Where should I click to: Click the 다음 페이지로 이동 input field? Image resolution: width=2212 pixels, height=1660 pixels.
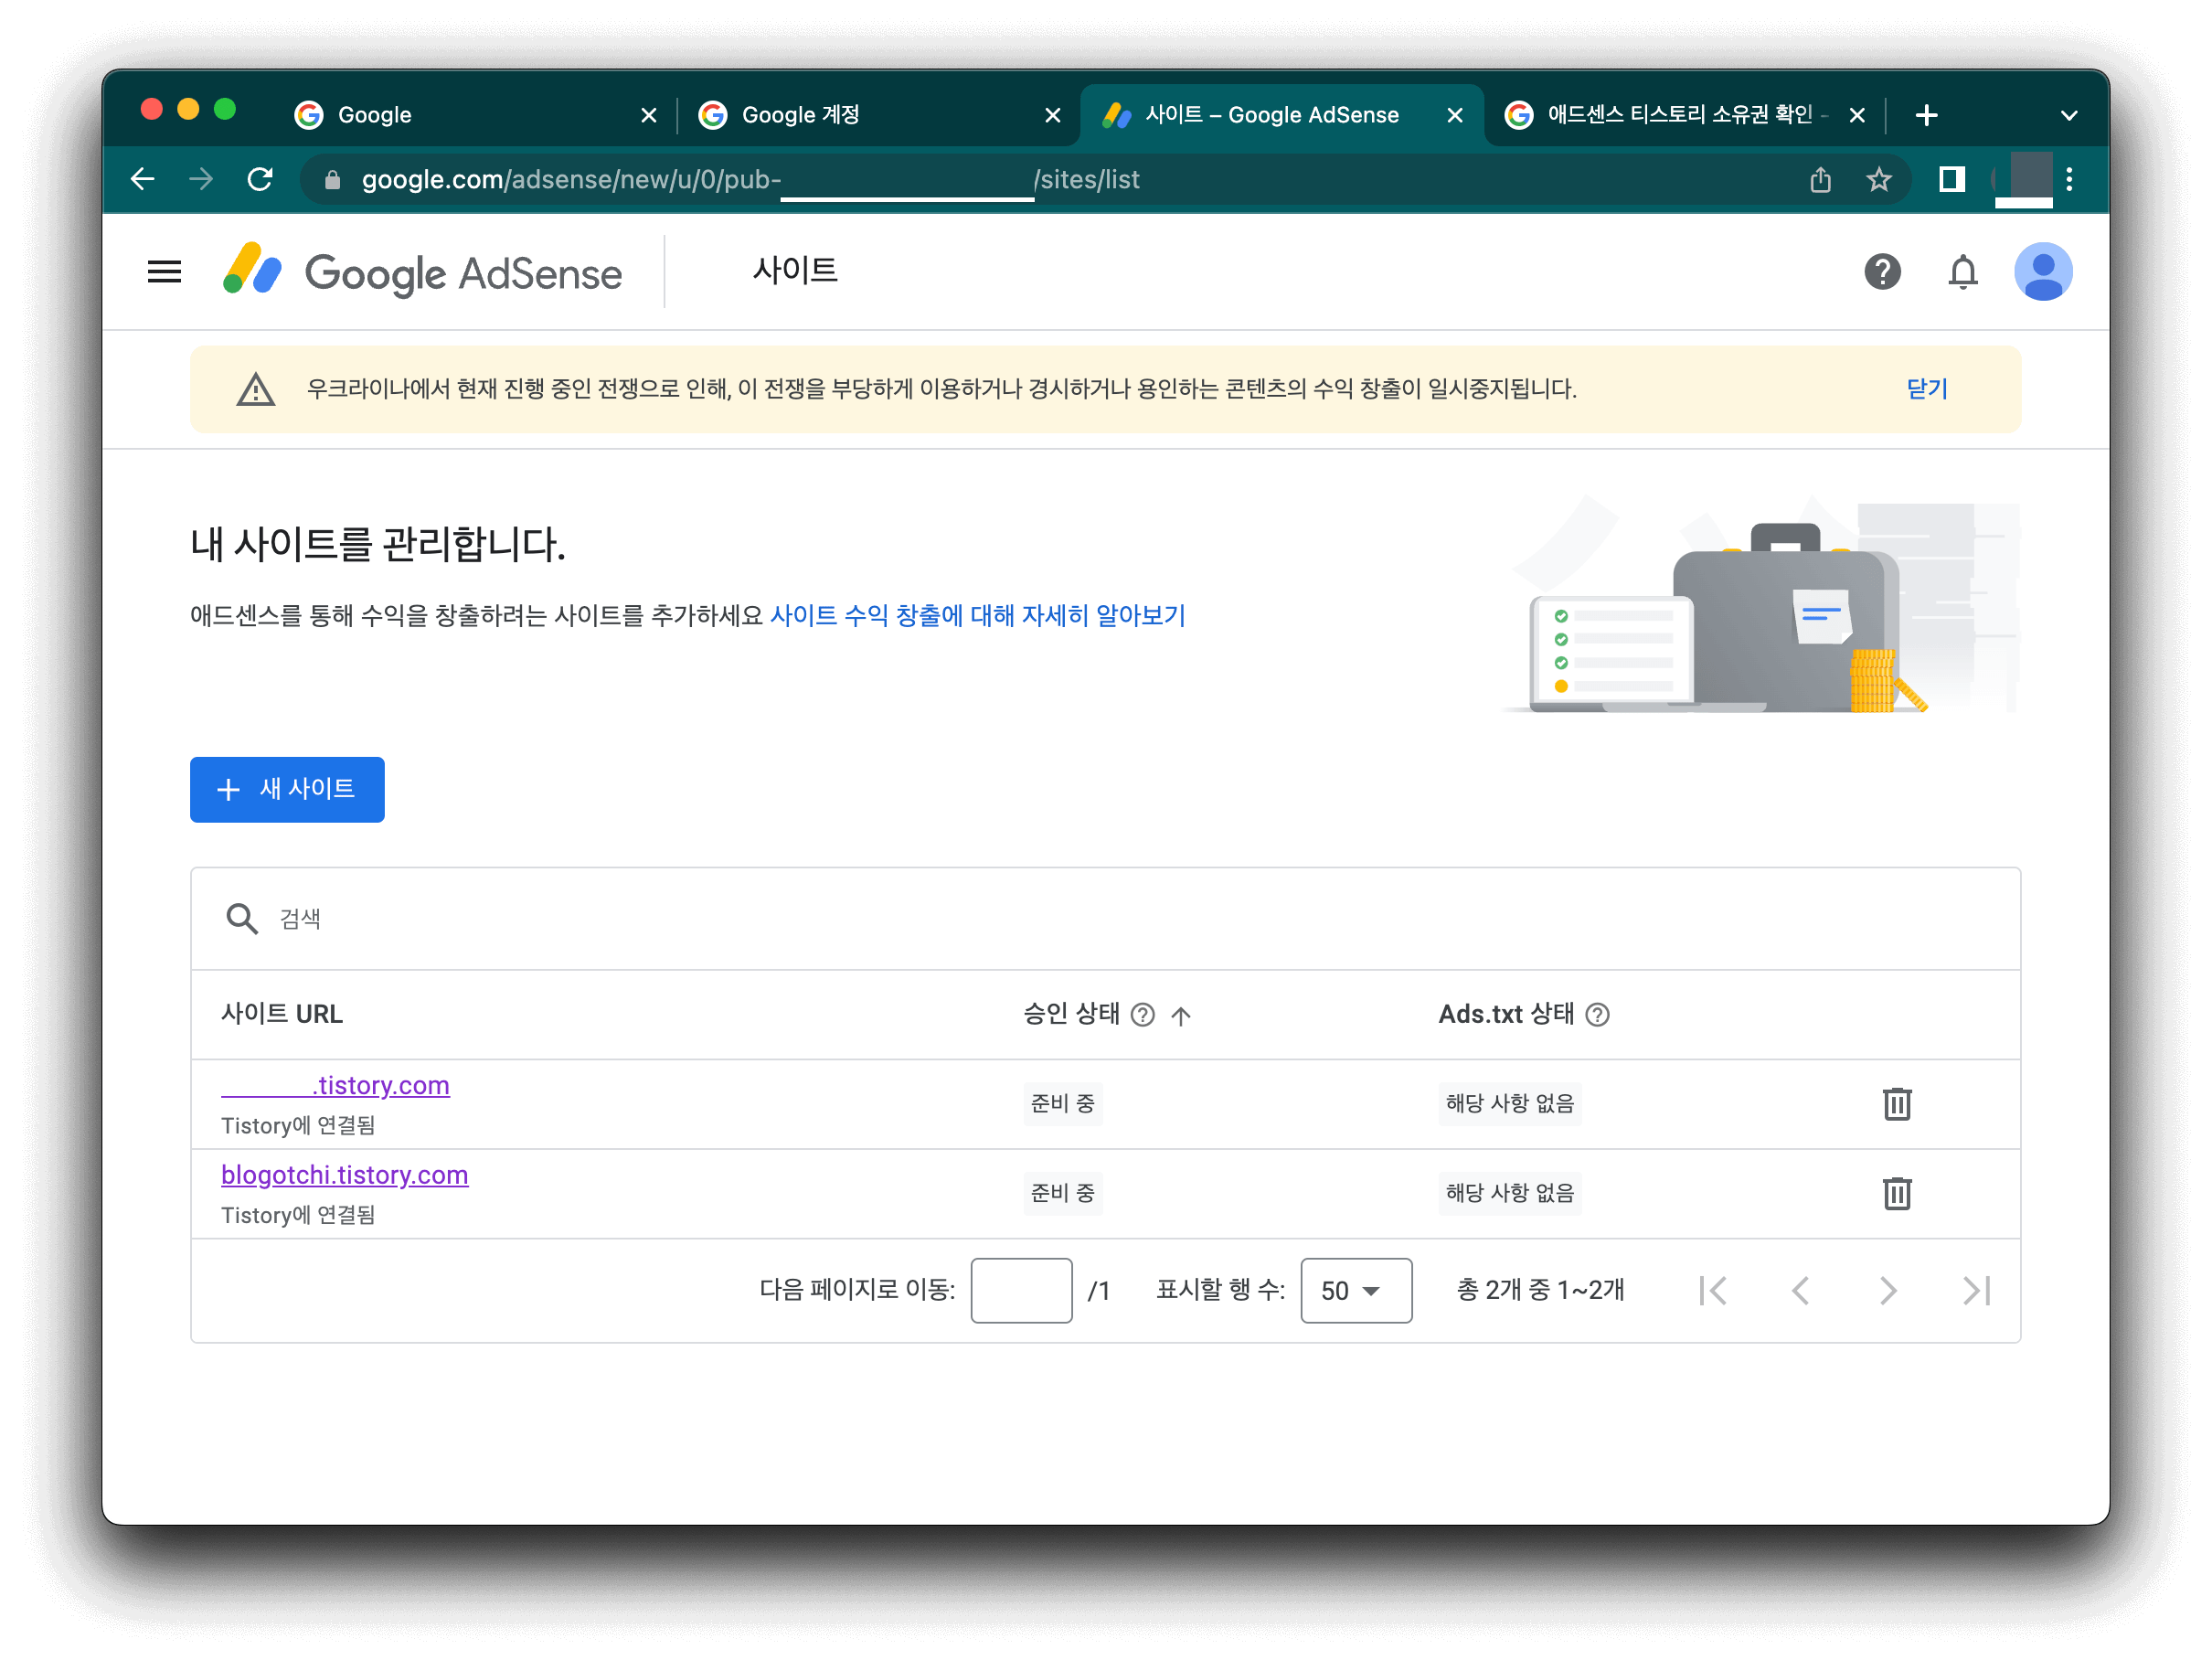click(x=1021, y=1290)
